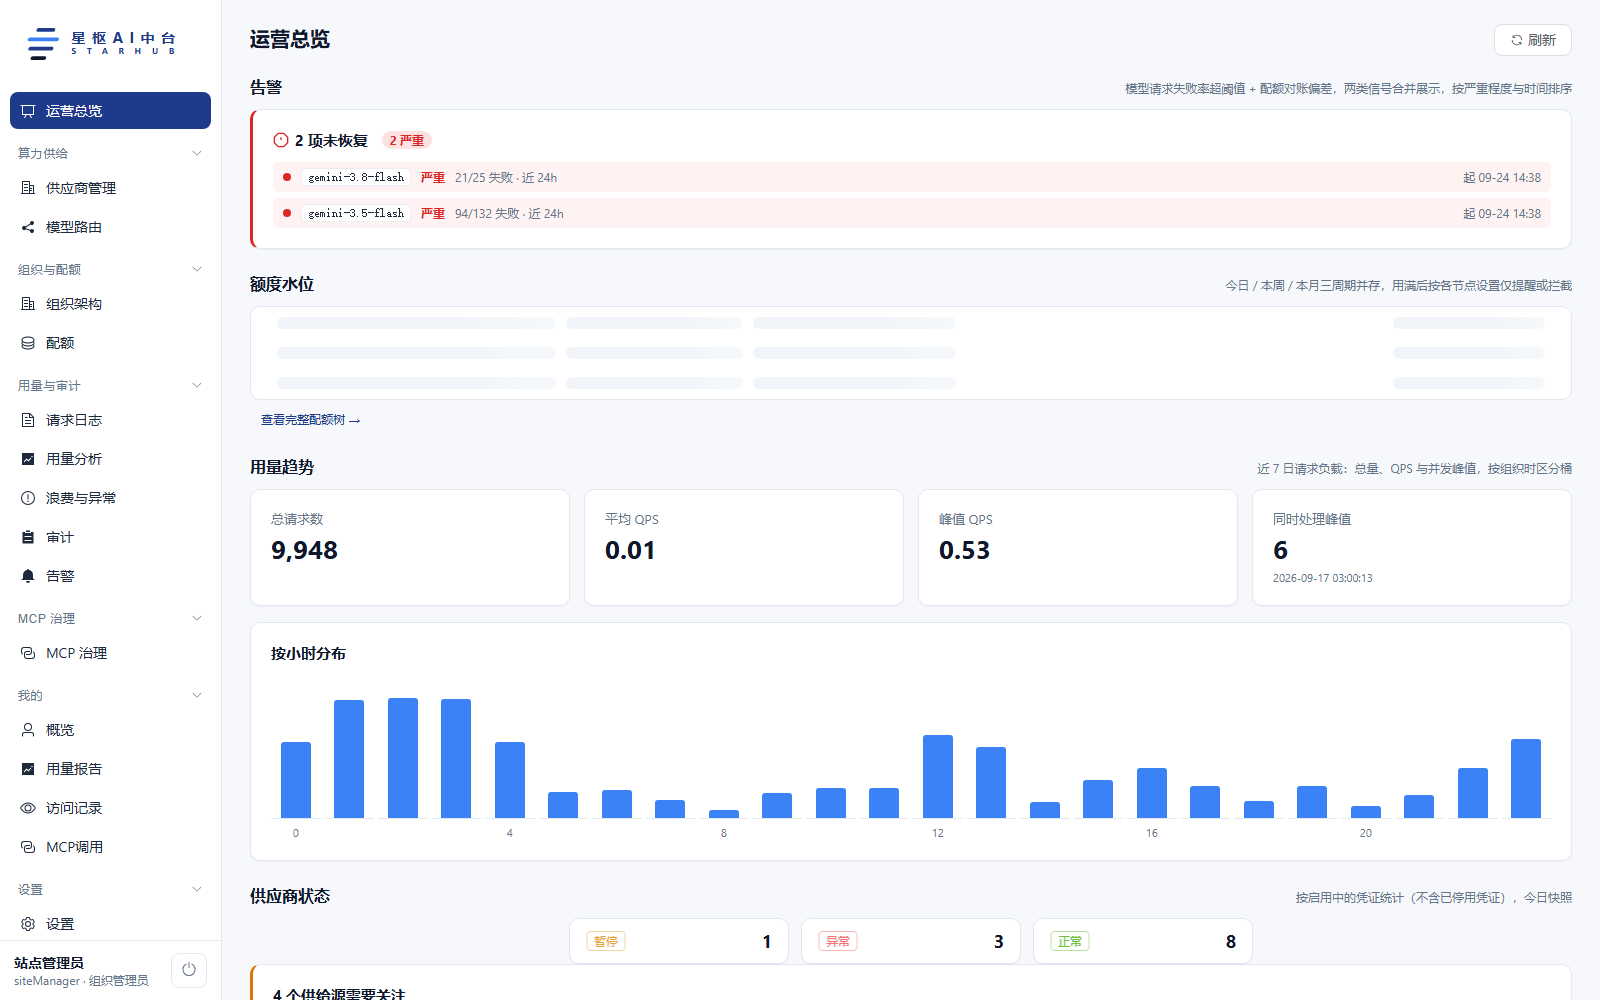
Task: Open the 用量报告 menu label
Action: tap(74, 769)
